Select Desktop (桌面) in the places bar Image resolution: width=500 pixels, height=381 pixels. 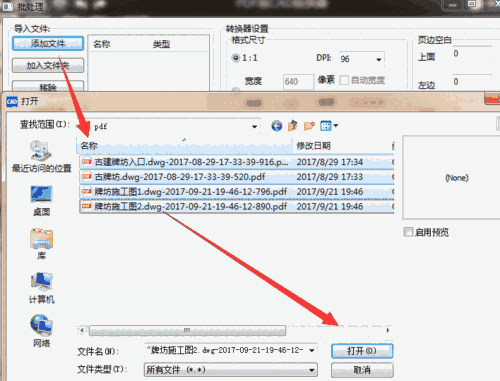41,201
